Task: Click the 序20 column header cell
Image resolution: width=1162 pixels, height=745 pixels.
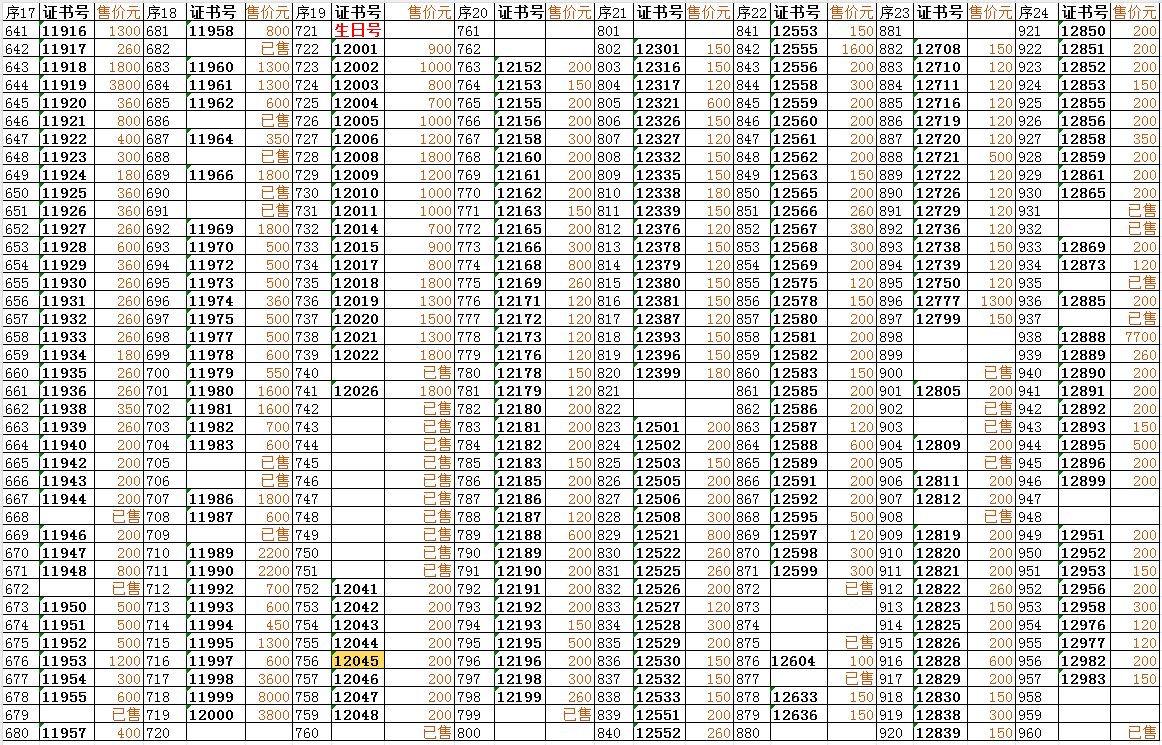Action: [x=472, y=13]
